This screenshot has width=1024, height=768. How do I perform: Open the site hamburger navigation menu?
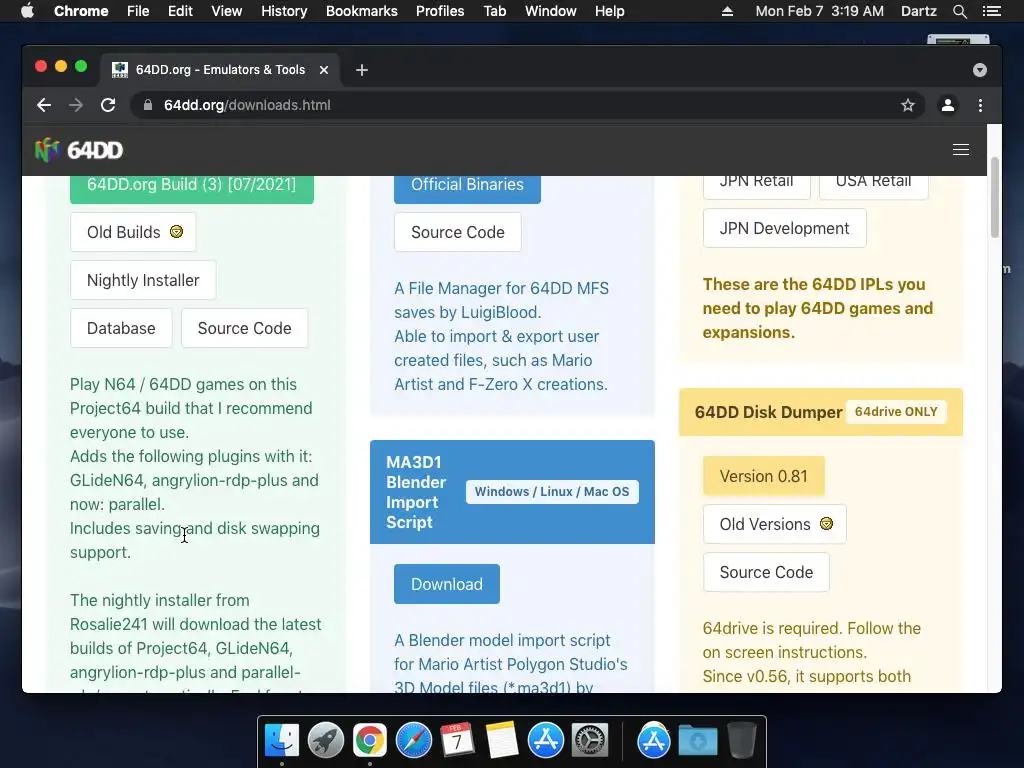961,150
